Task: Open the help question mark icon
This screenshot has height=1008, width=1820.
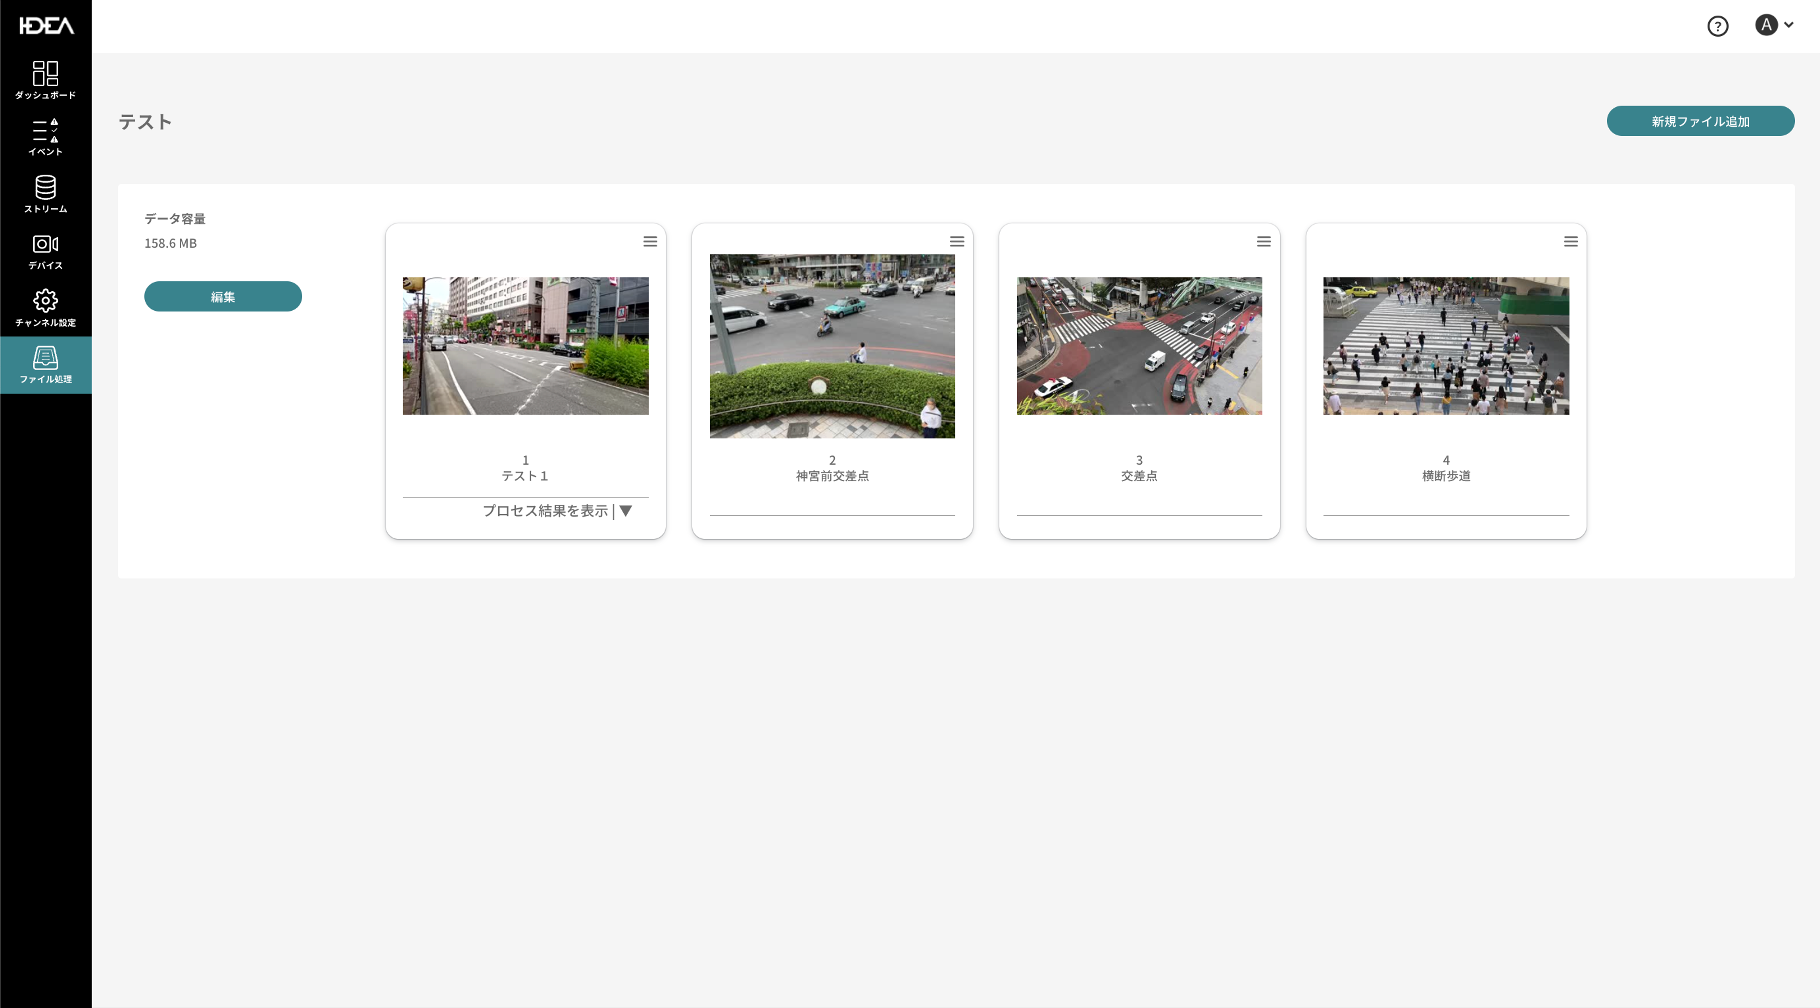Action: click(x=1718, y=26)
